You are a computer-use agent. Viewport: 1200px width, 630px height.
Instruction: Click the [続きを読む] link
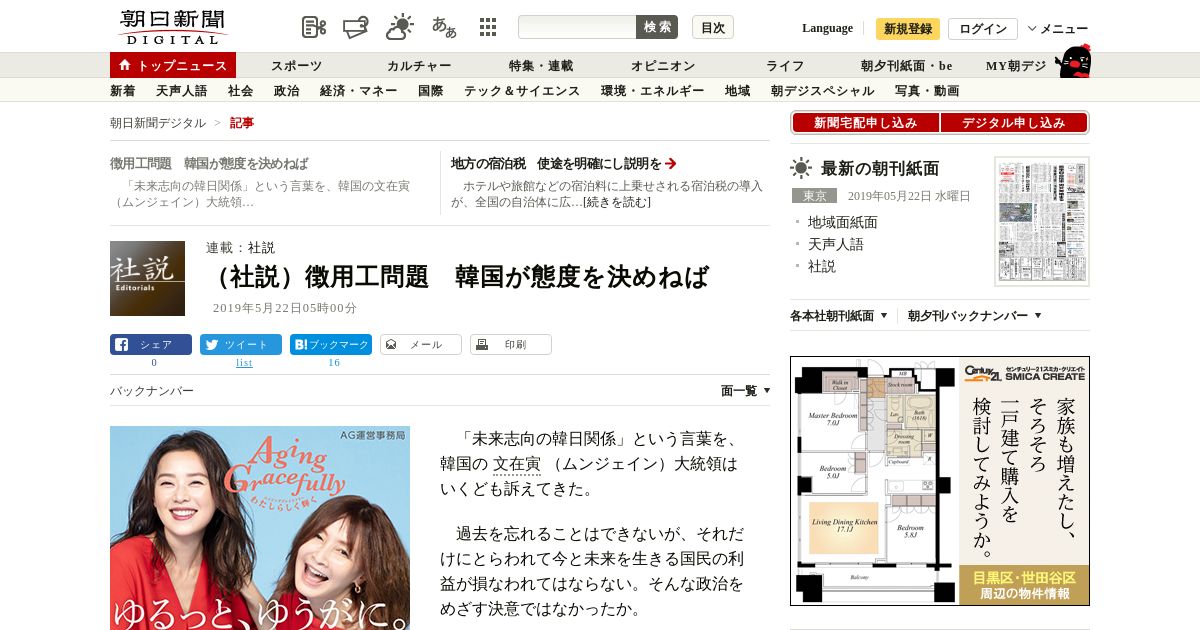coord(617,202)
